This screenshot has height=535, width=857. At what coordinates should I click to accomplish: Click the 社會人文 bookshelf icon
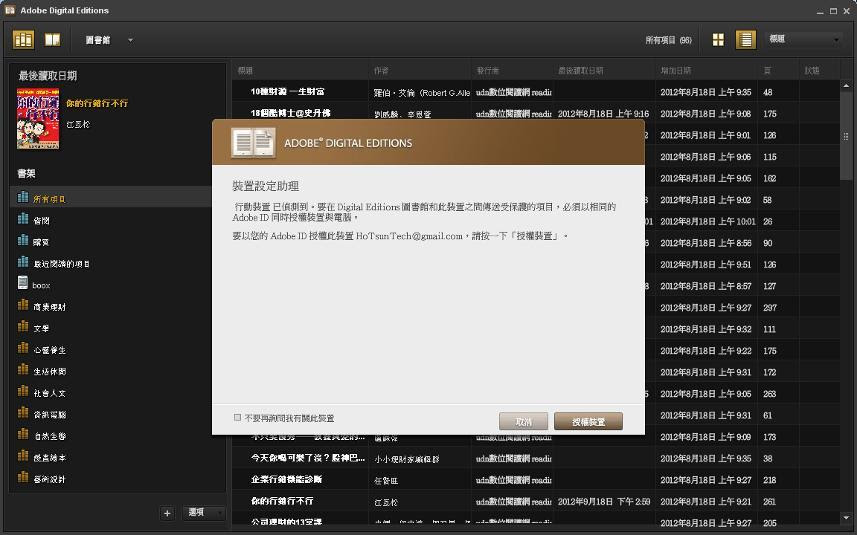[x=23, y=391]
